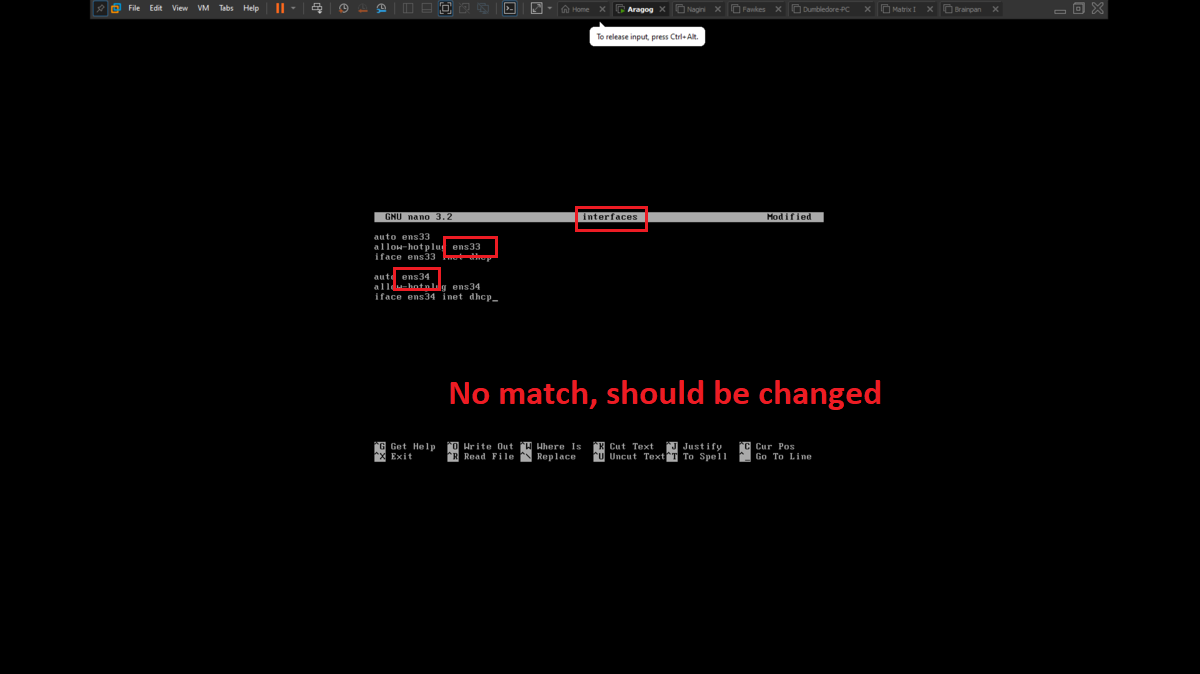The width and height of the screenshot is (1200, 674).
Task: Switch to the Nagini tab
Action: pos(699,9)
